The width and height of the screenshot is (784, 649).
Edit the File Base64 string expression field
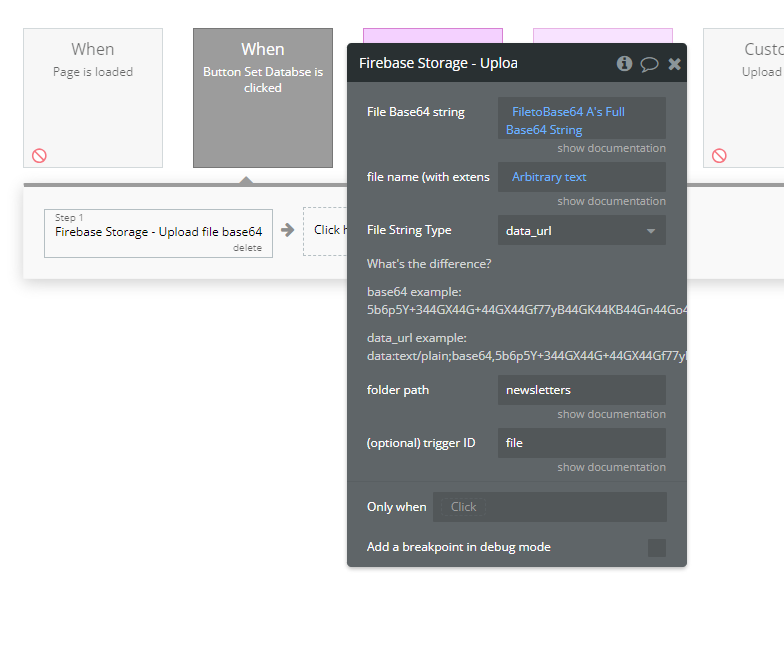click(x=582, y=118)
